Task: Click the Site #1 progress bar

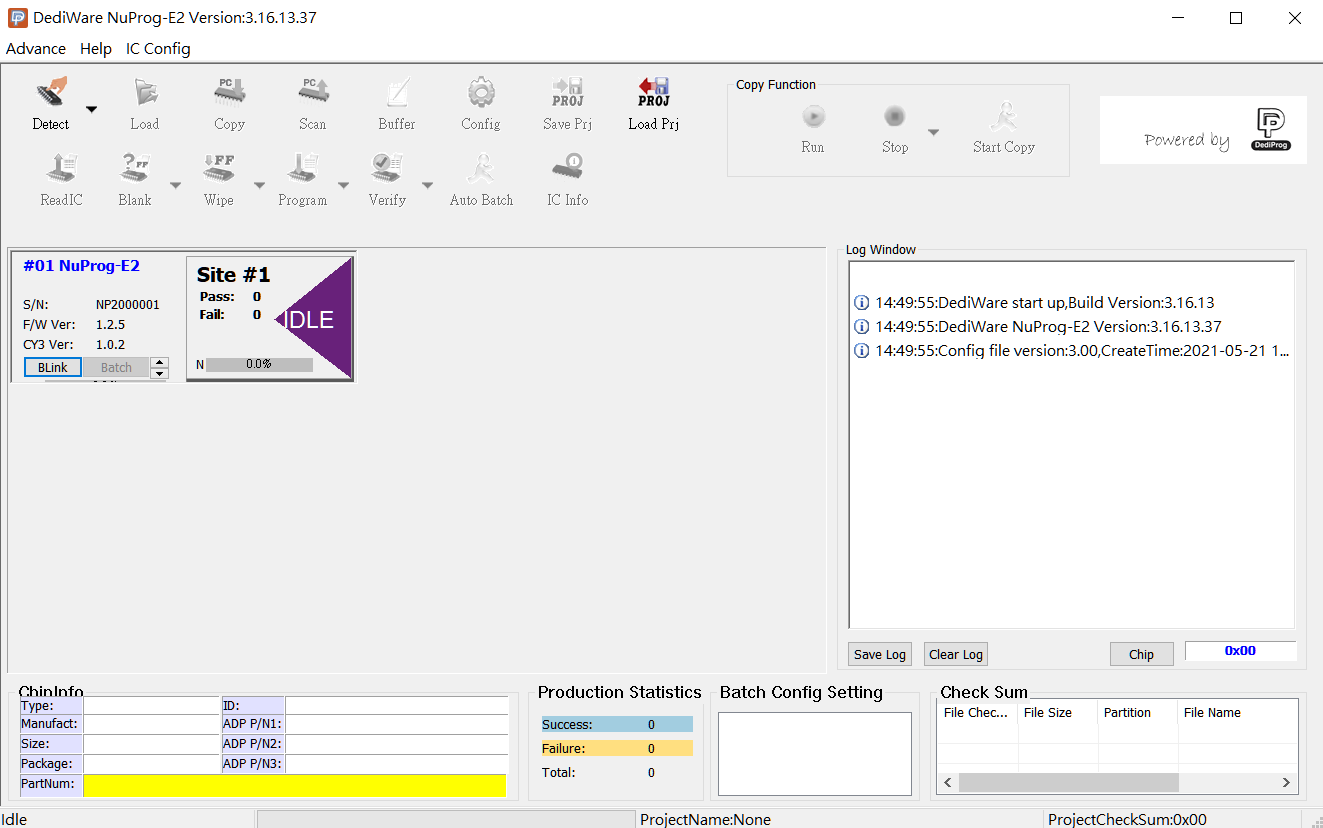Action: click(259, 364)
